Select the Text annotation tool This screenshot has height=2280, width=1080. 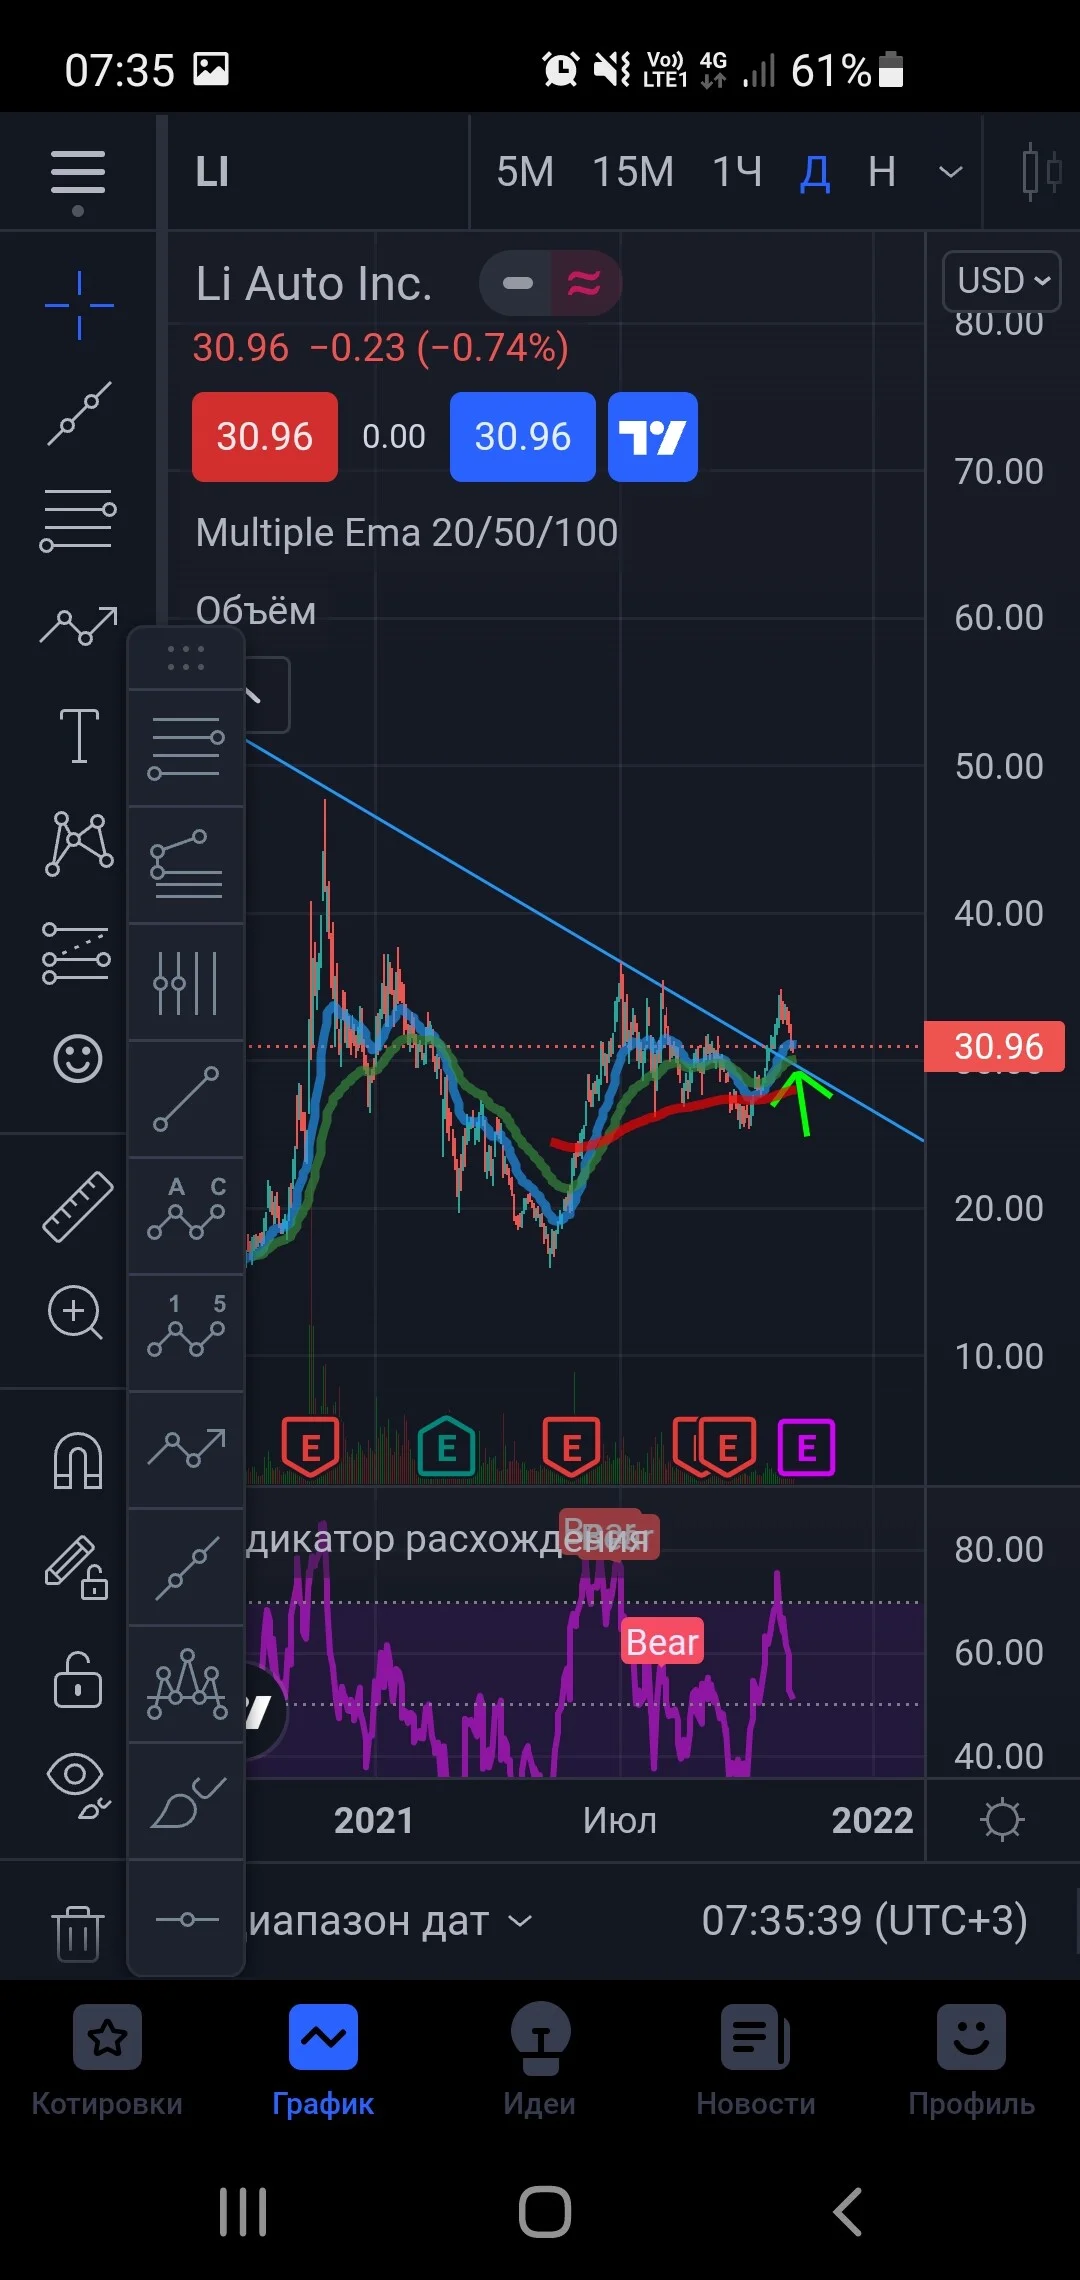[79, 736]
